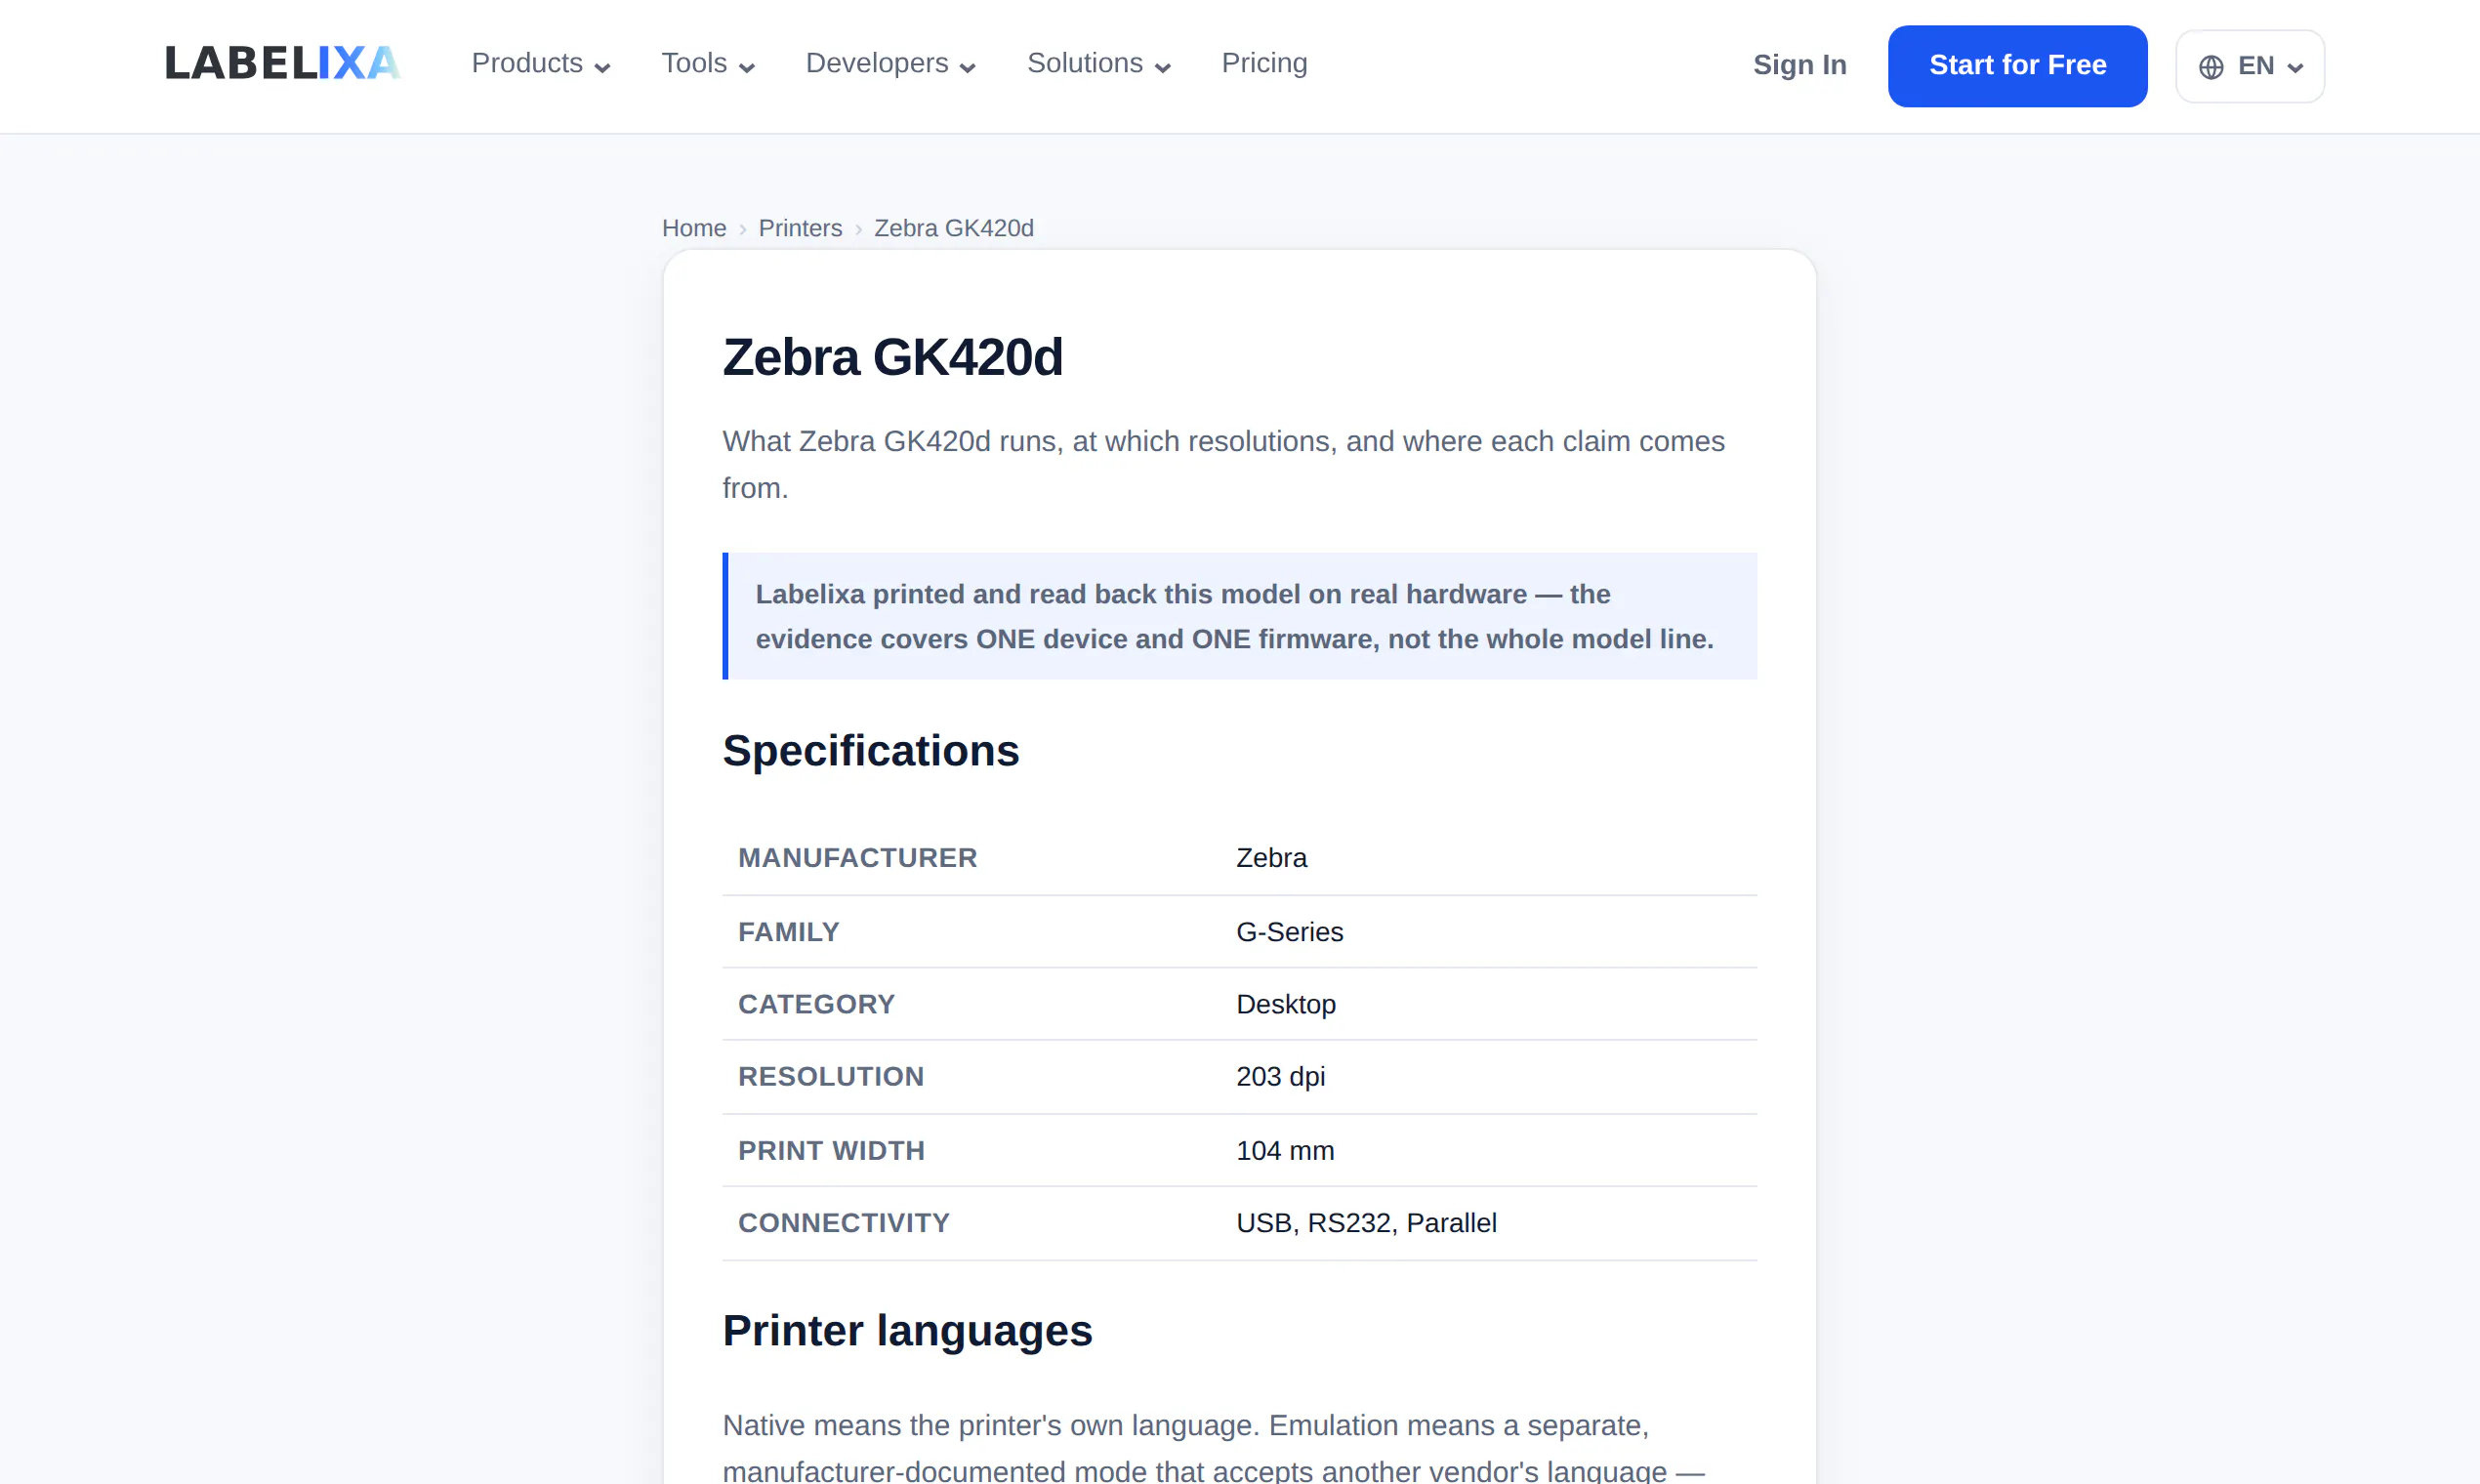Click the Start for Free button
This screenshot has width=2480, height=1484.
tap(2017, 66)
